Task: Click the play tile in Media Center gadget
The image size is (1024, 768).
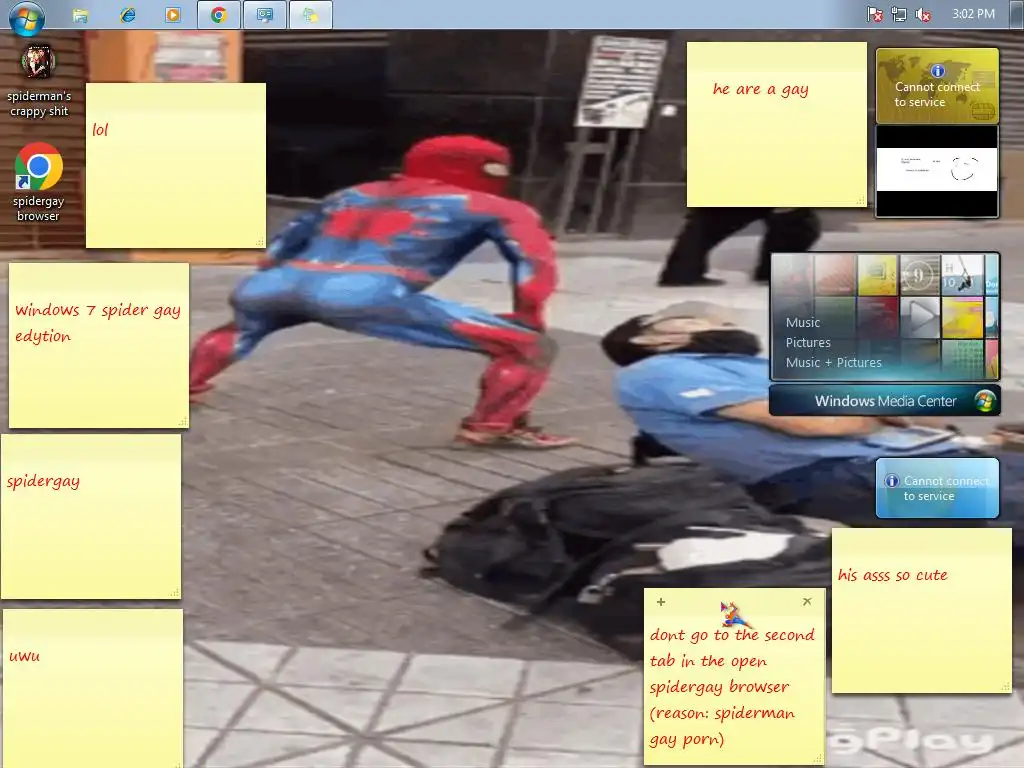Action: click(x=920, y=317)
